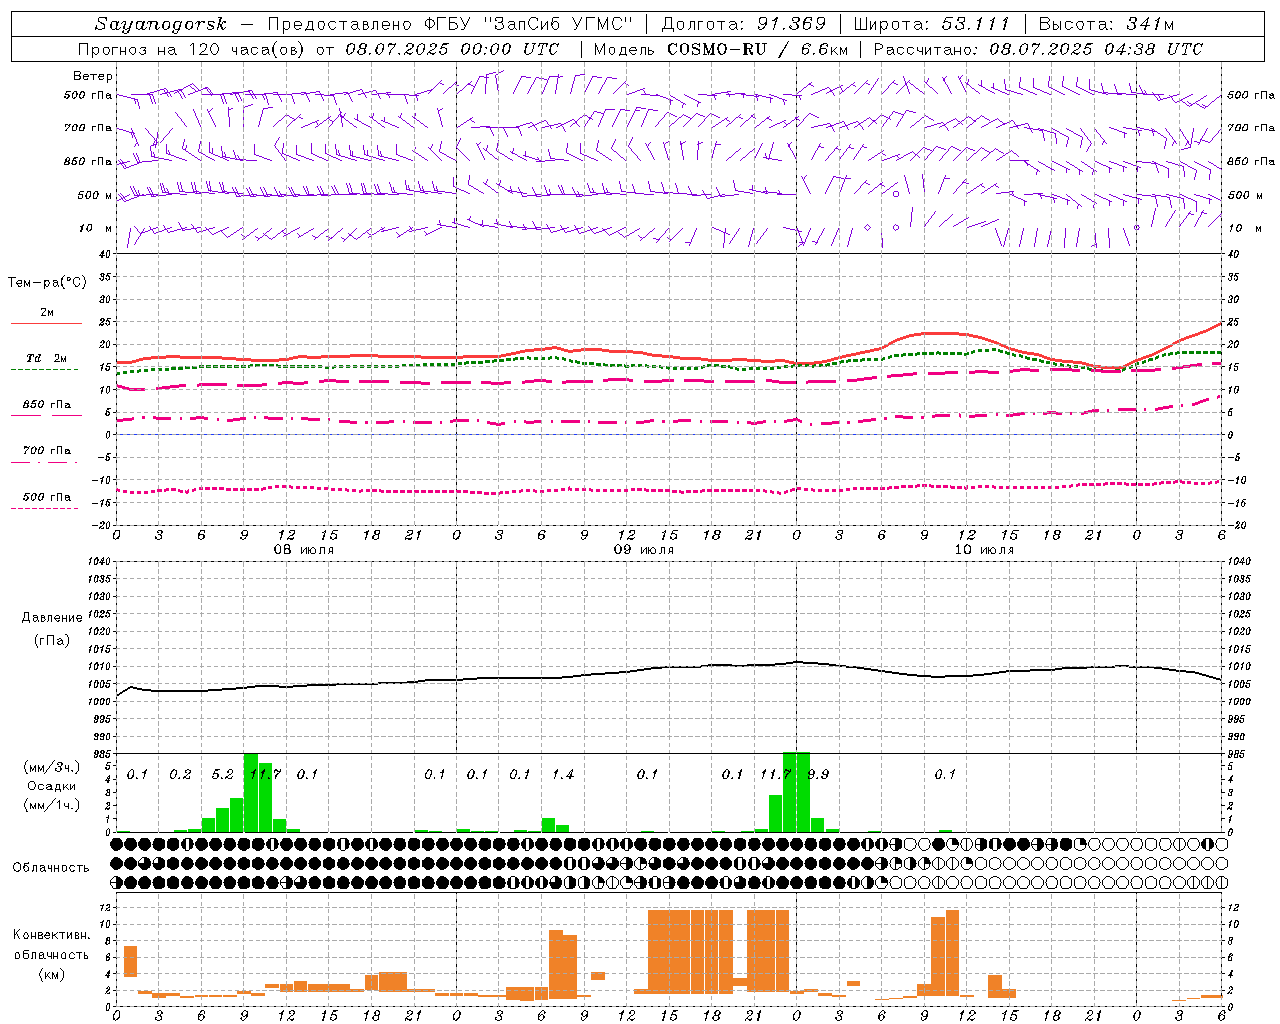The height and width of the screenshot is (1024, 1280).
Task: Click the (мм/3ч.) precipitation unit label
Action: 52,767
